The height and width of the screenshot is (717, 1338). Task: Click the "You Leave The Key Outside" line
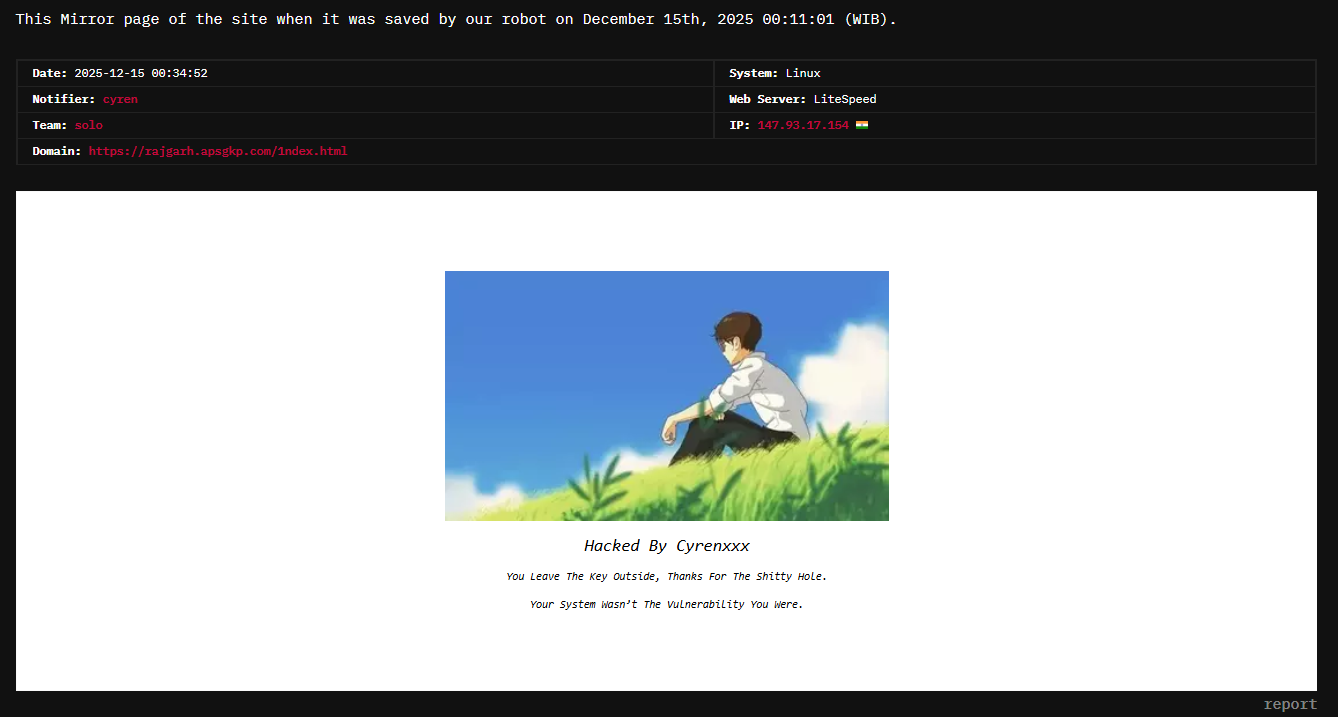(666, 576)
